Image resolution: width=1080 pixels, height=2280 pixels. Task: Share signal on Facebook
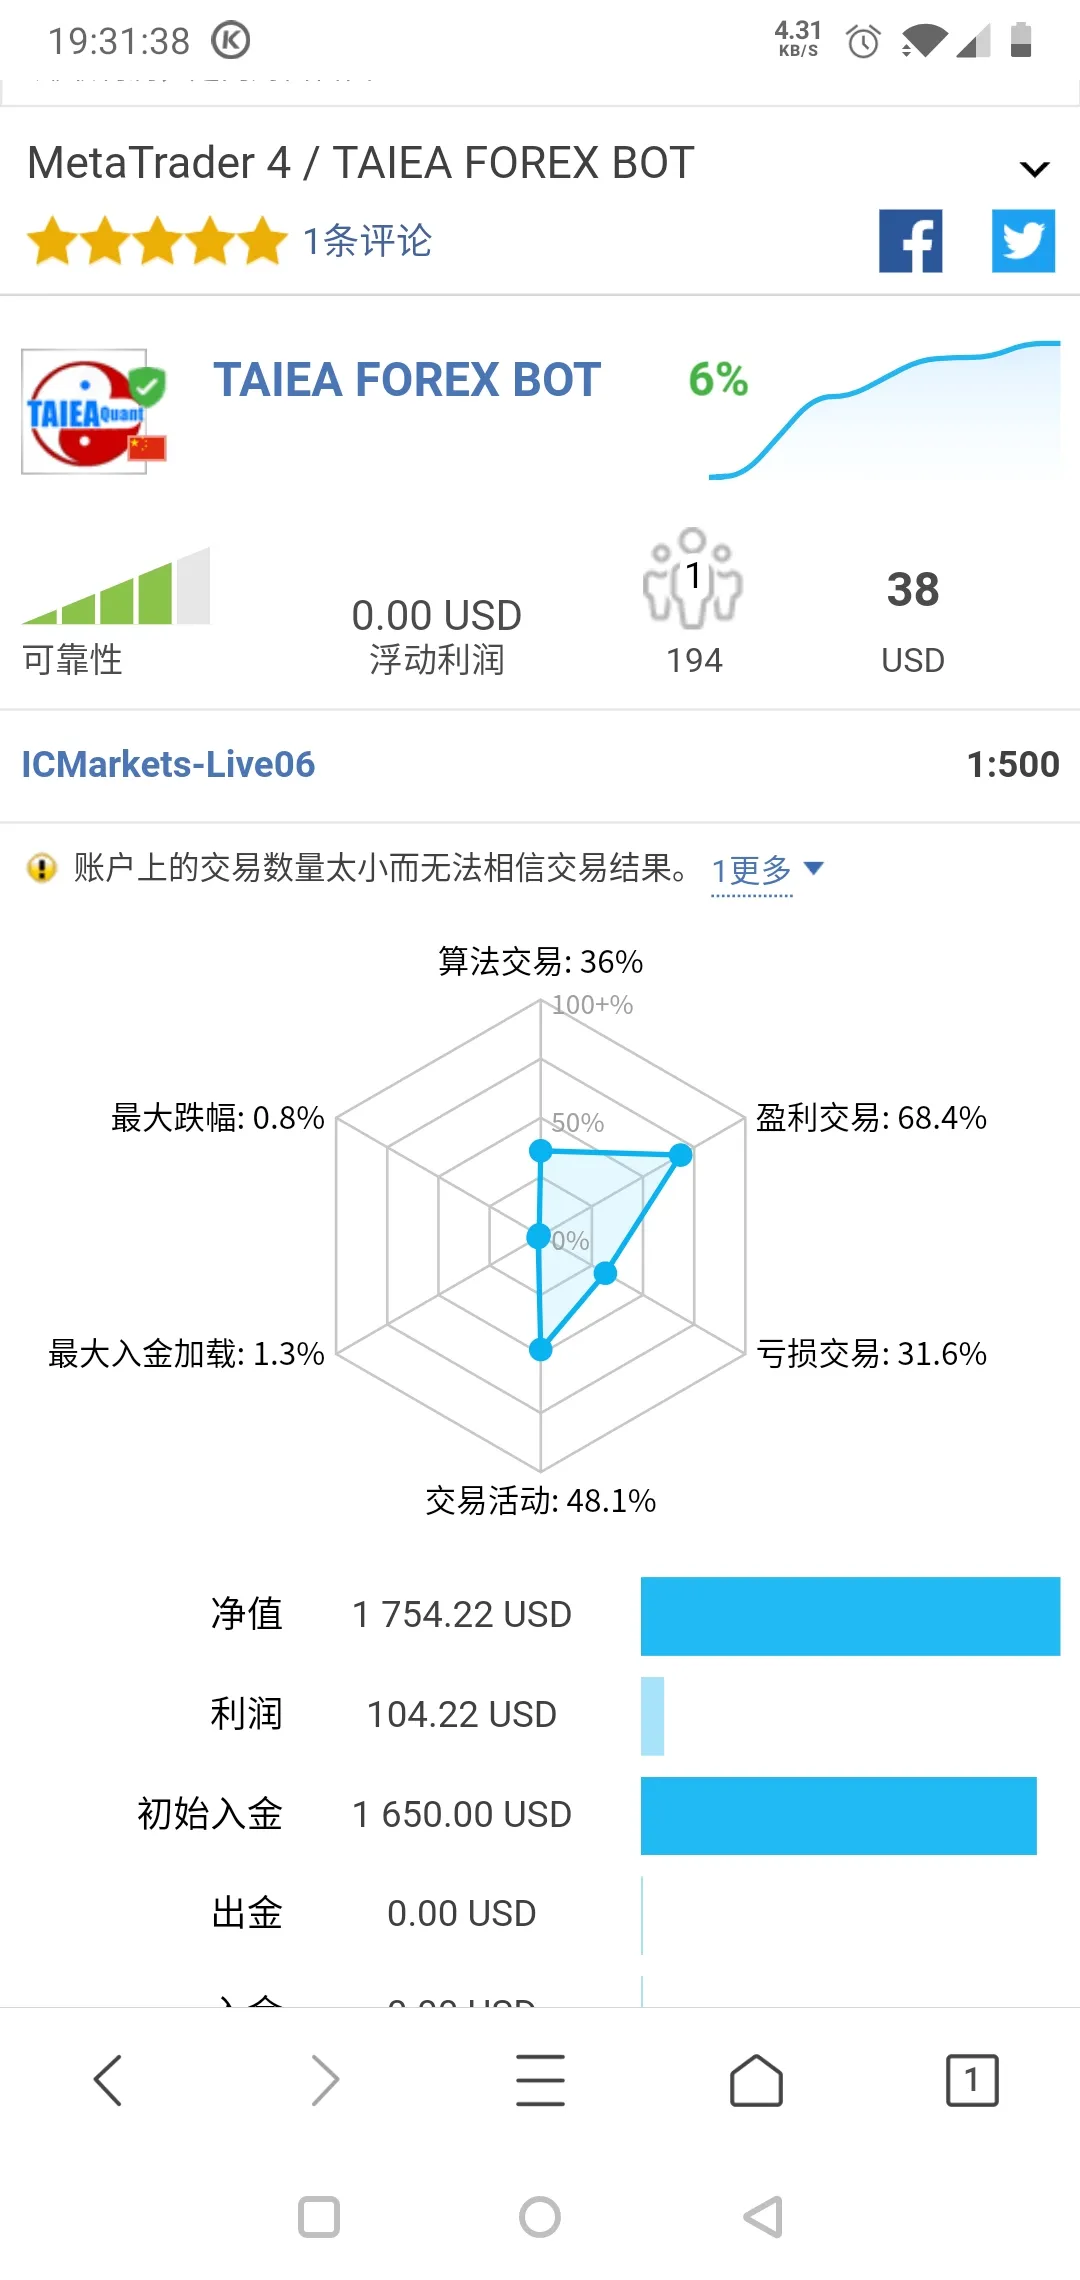pos(910,241)
